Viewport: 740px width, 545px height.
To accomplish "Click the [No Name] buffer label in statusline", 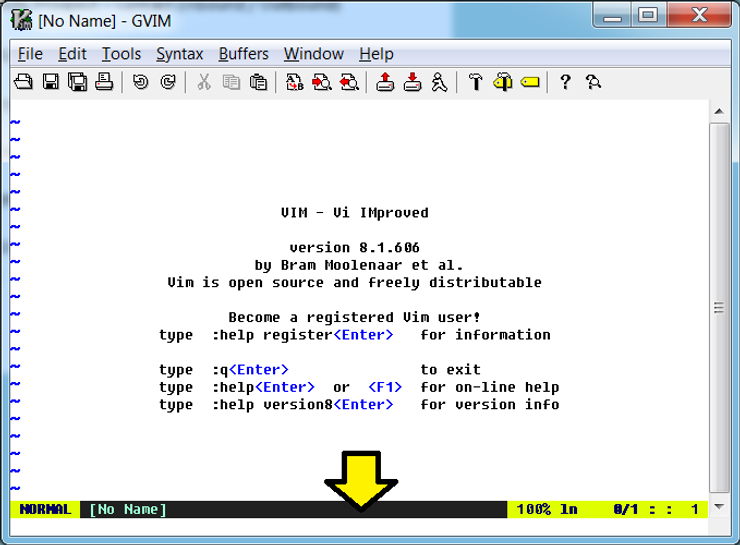I will pyautogui.click(x=127, y=509).
